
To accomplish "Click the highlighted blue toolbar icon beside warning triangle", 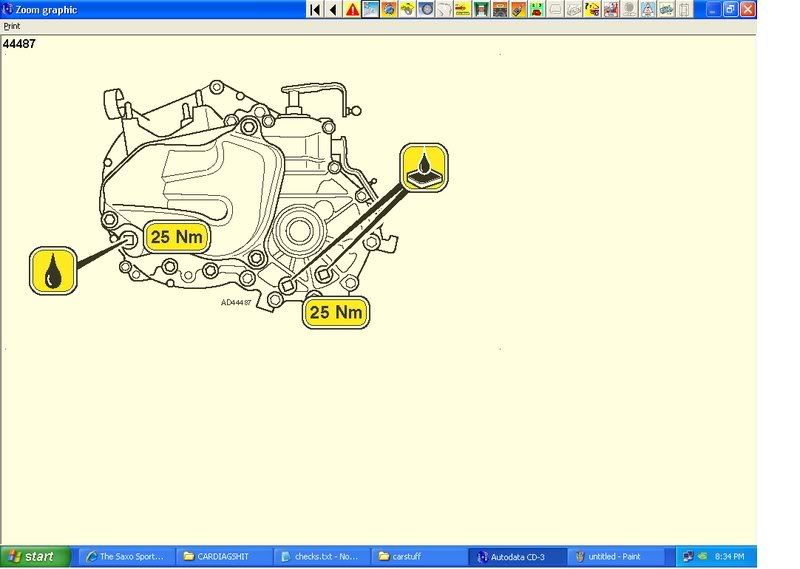I will (371, 9).
